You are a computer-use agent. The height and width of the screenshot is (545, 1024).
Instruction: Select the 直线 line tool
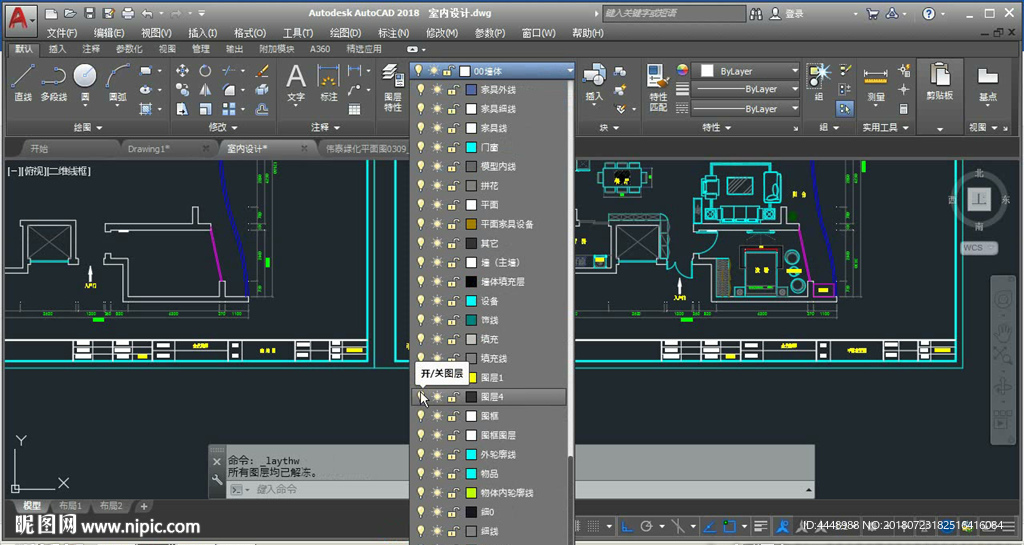(x=23, y=82)
